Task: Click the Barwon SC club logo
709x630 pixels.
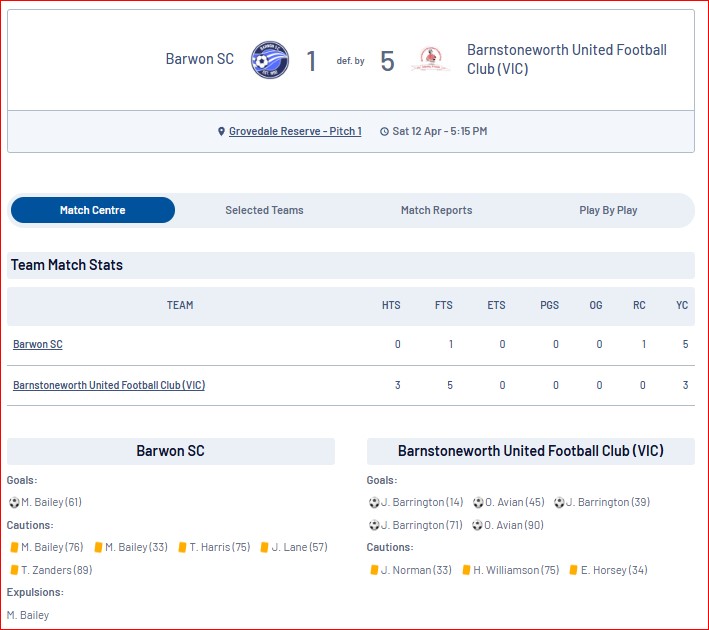Action: [270, 60]
